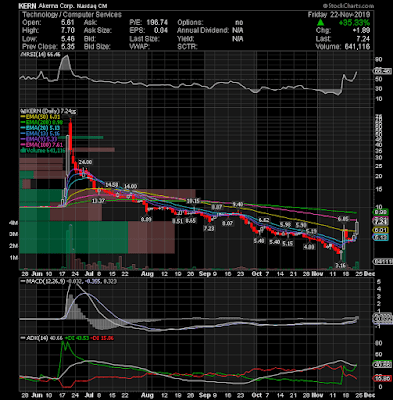
Task: Select the Chg value +1.89
Action: [361, 31]
